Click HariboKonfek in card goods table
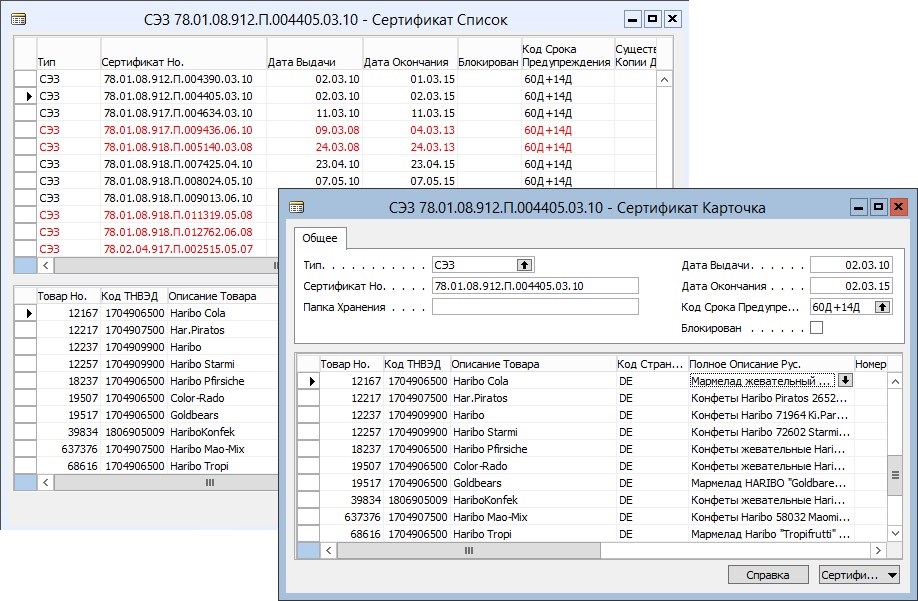Viewport: 918px width, 601px height. click(485, 500)
